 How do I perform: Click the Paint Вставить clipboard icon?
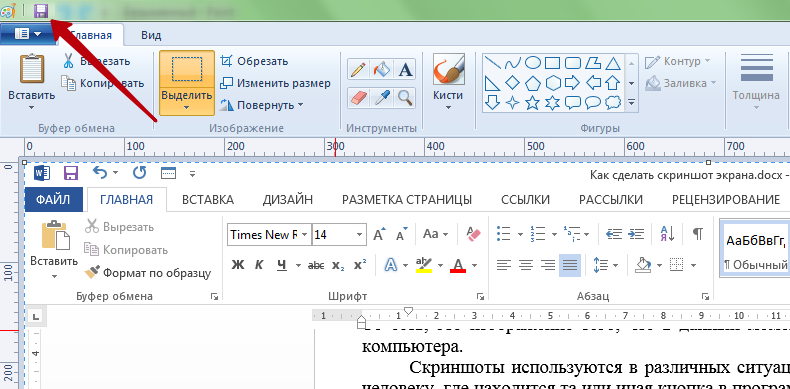(x=32, y=69)
